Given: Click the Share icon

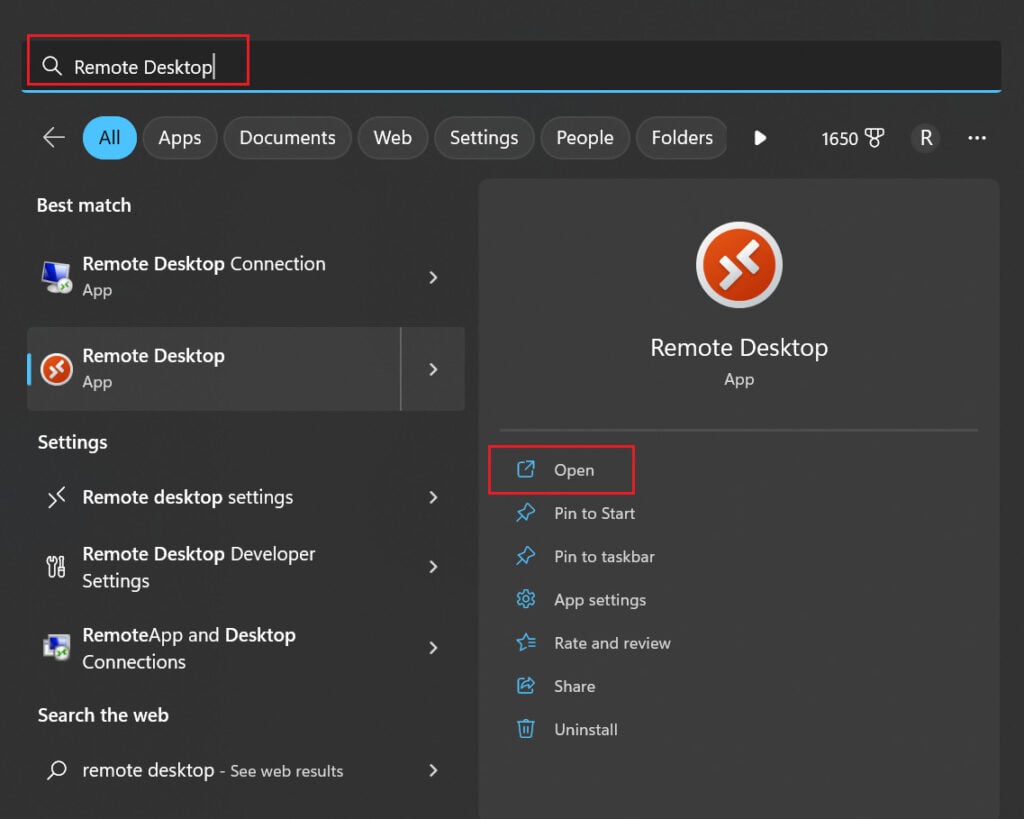Looking at the screenshot, I should point(526,686).
